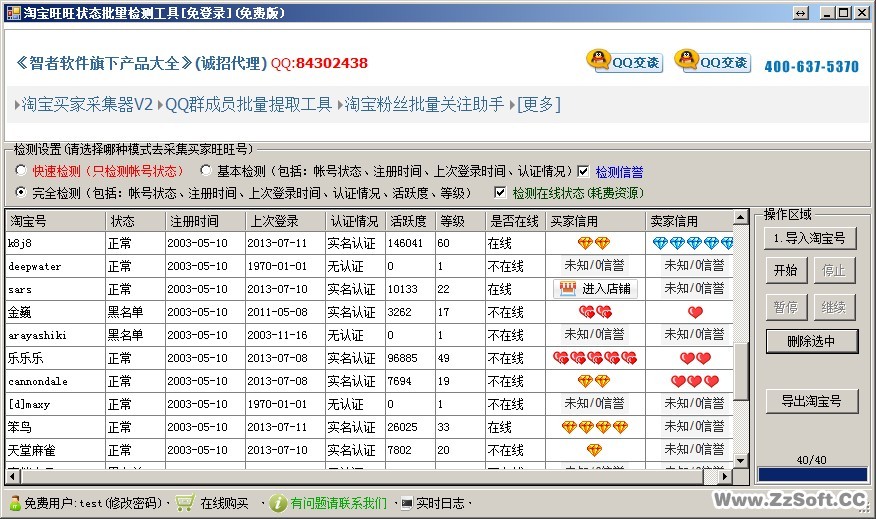Viewport: 876px width, 519px height.
Task: Toggle the 检测在线状态 checkbox
Action: coord(501,192)
